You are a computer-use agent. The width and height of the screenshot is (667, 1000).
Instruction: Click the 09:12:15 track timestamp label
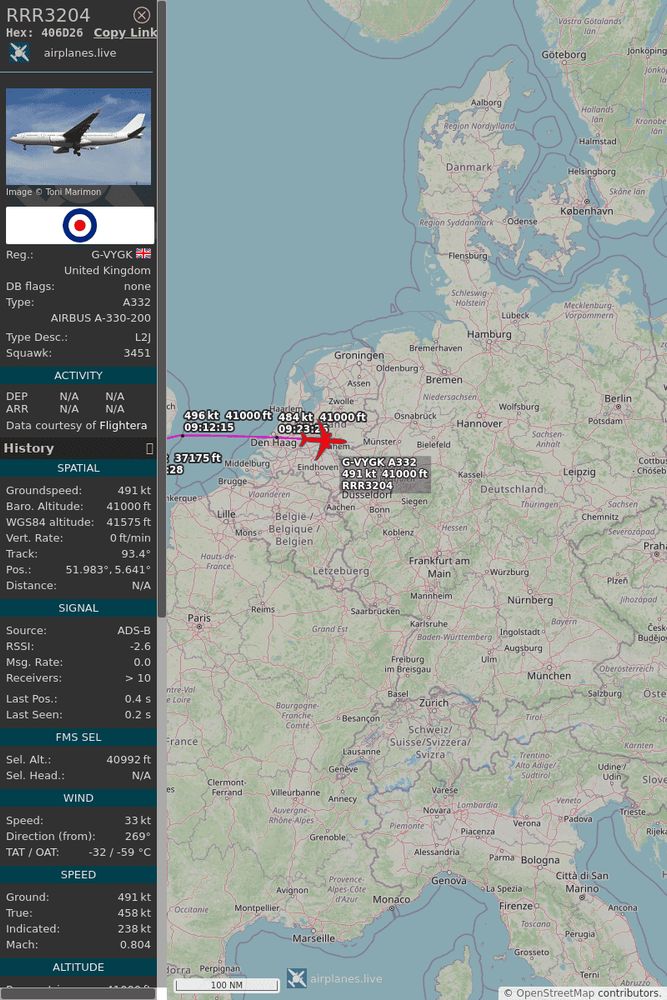click(x=209, y=427)
